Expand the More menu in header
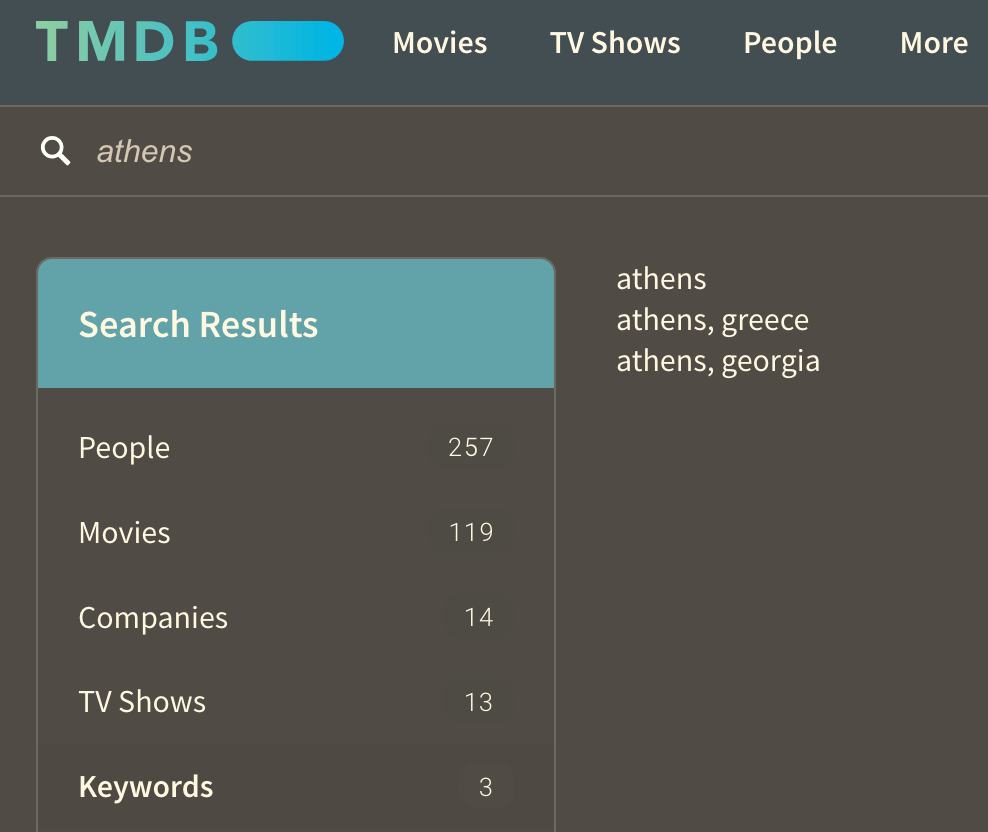This screenshot has height=832, width=988. [x=933, y=43]
